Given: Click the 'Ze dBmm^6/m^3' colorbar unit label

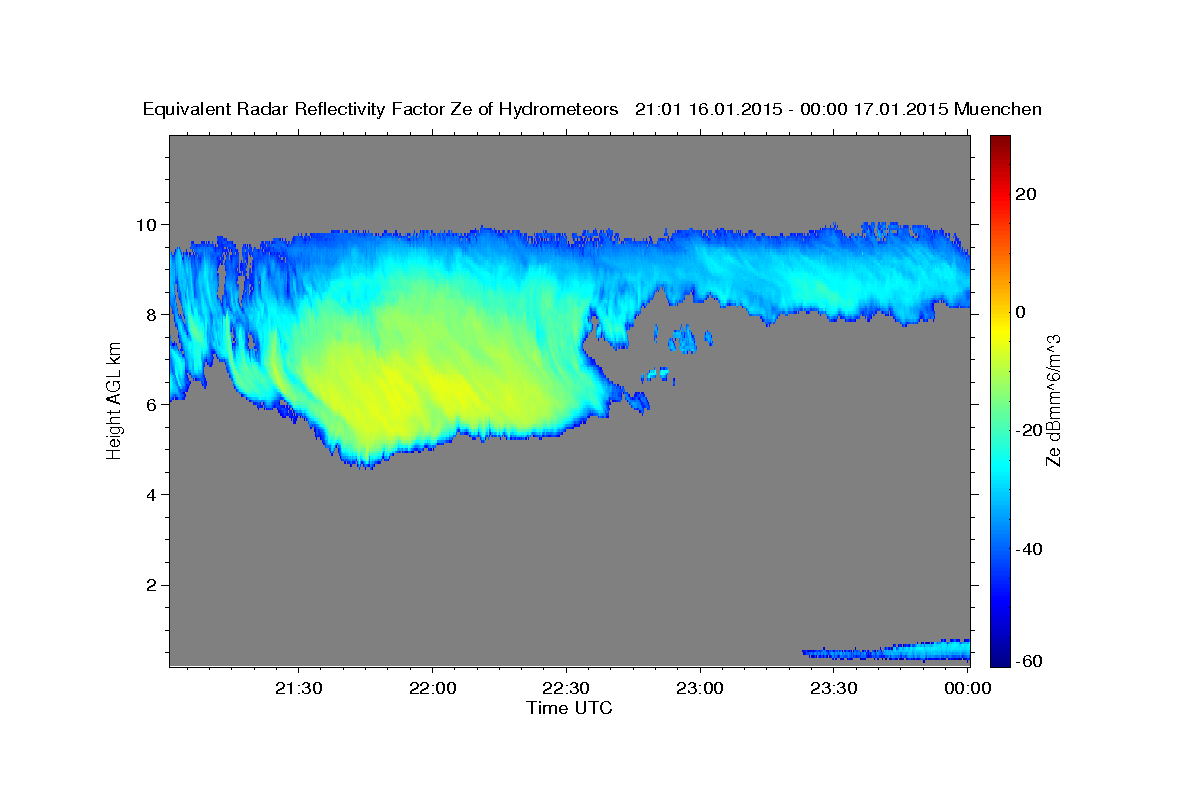Looking at the screenshot, I should pyautogui.click(x=1053, y=400).
